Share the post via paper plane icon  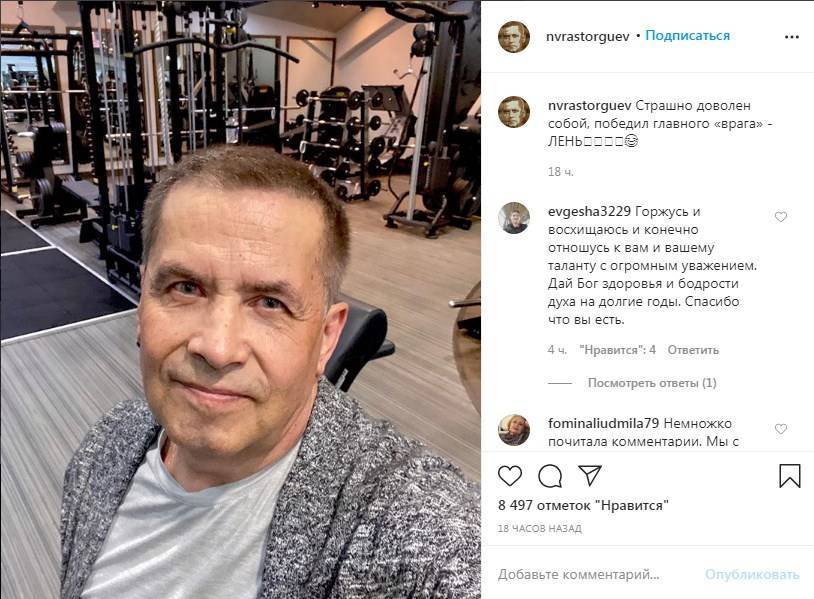(590, 475)
